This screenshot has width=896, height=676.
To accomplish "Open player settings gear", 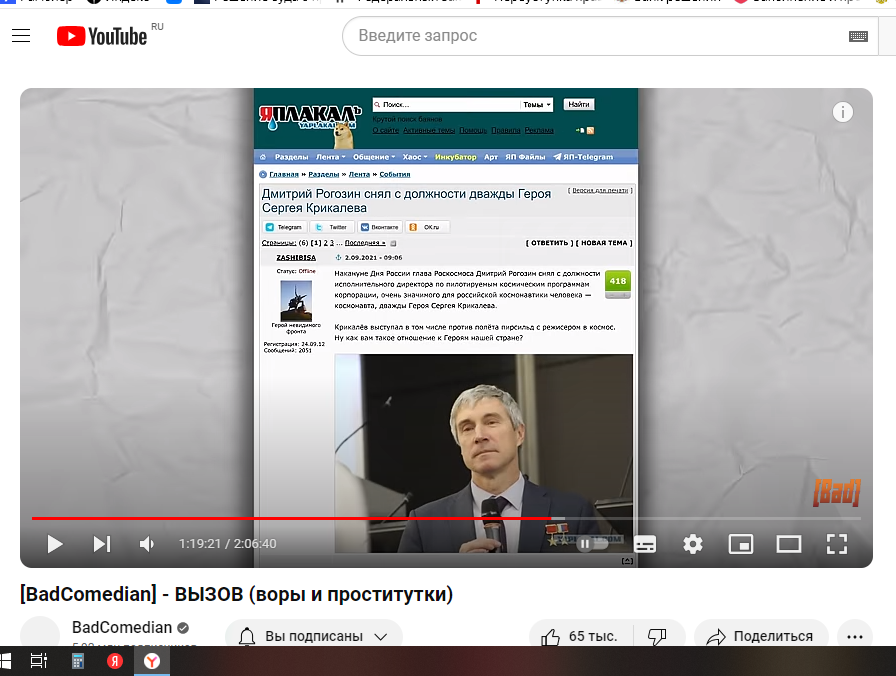I will pyautogui.click(x=693, y=544).
